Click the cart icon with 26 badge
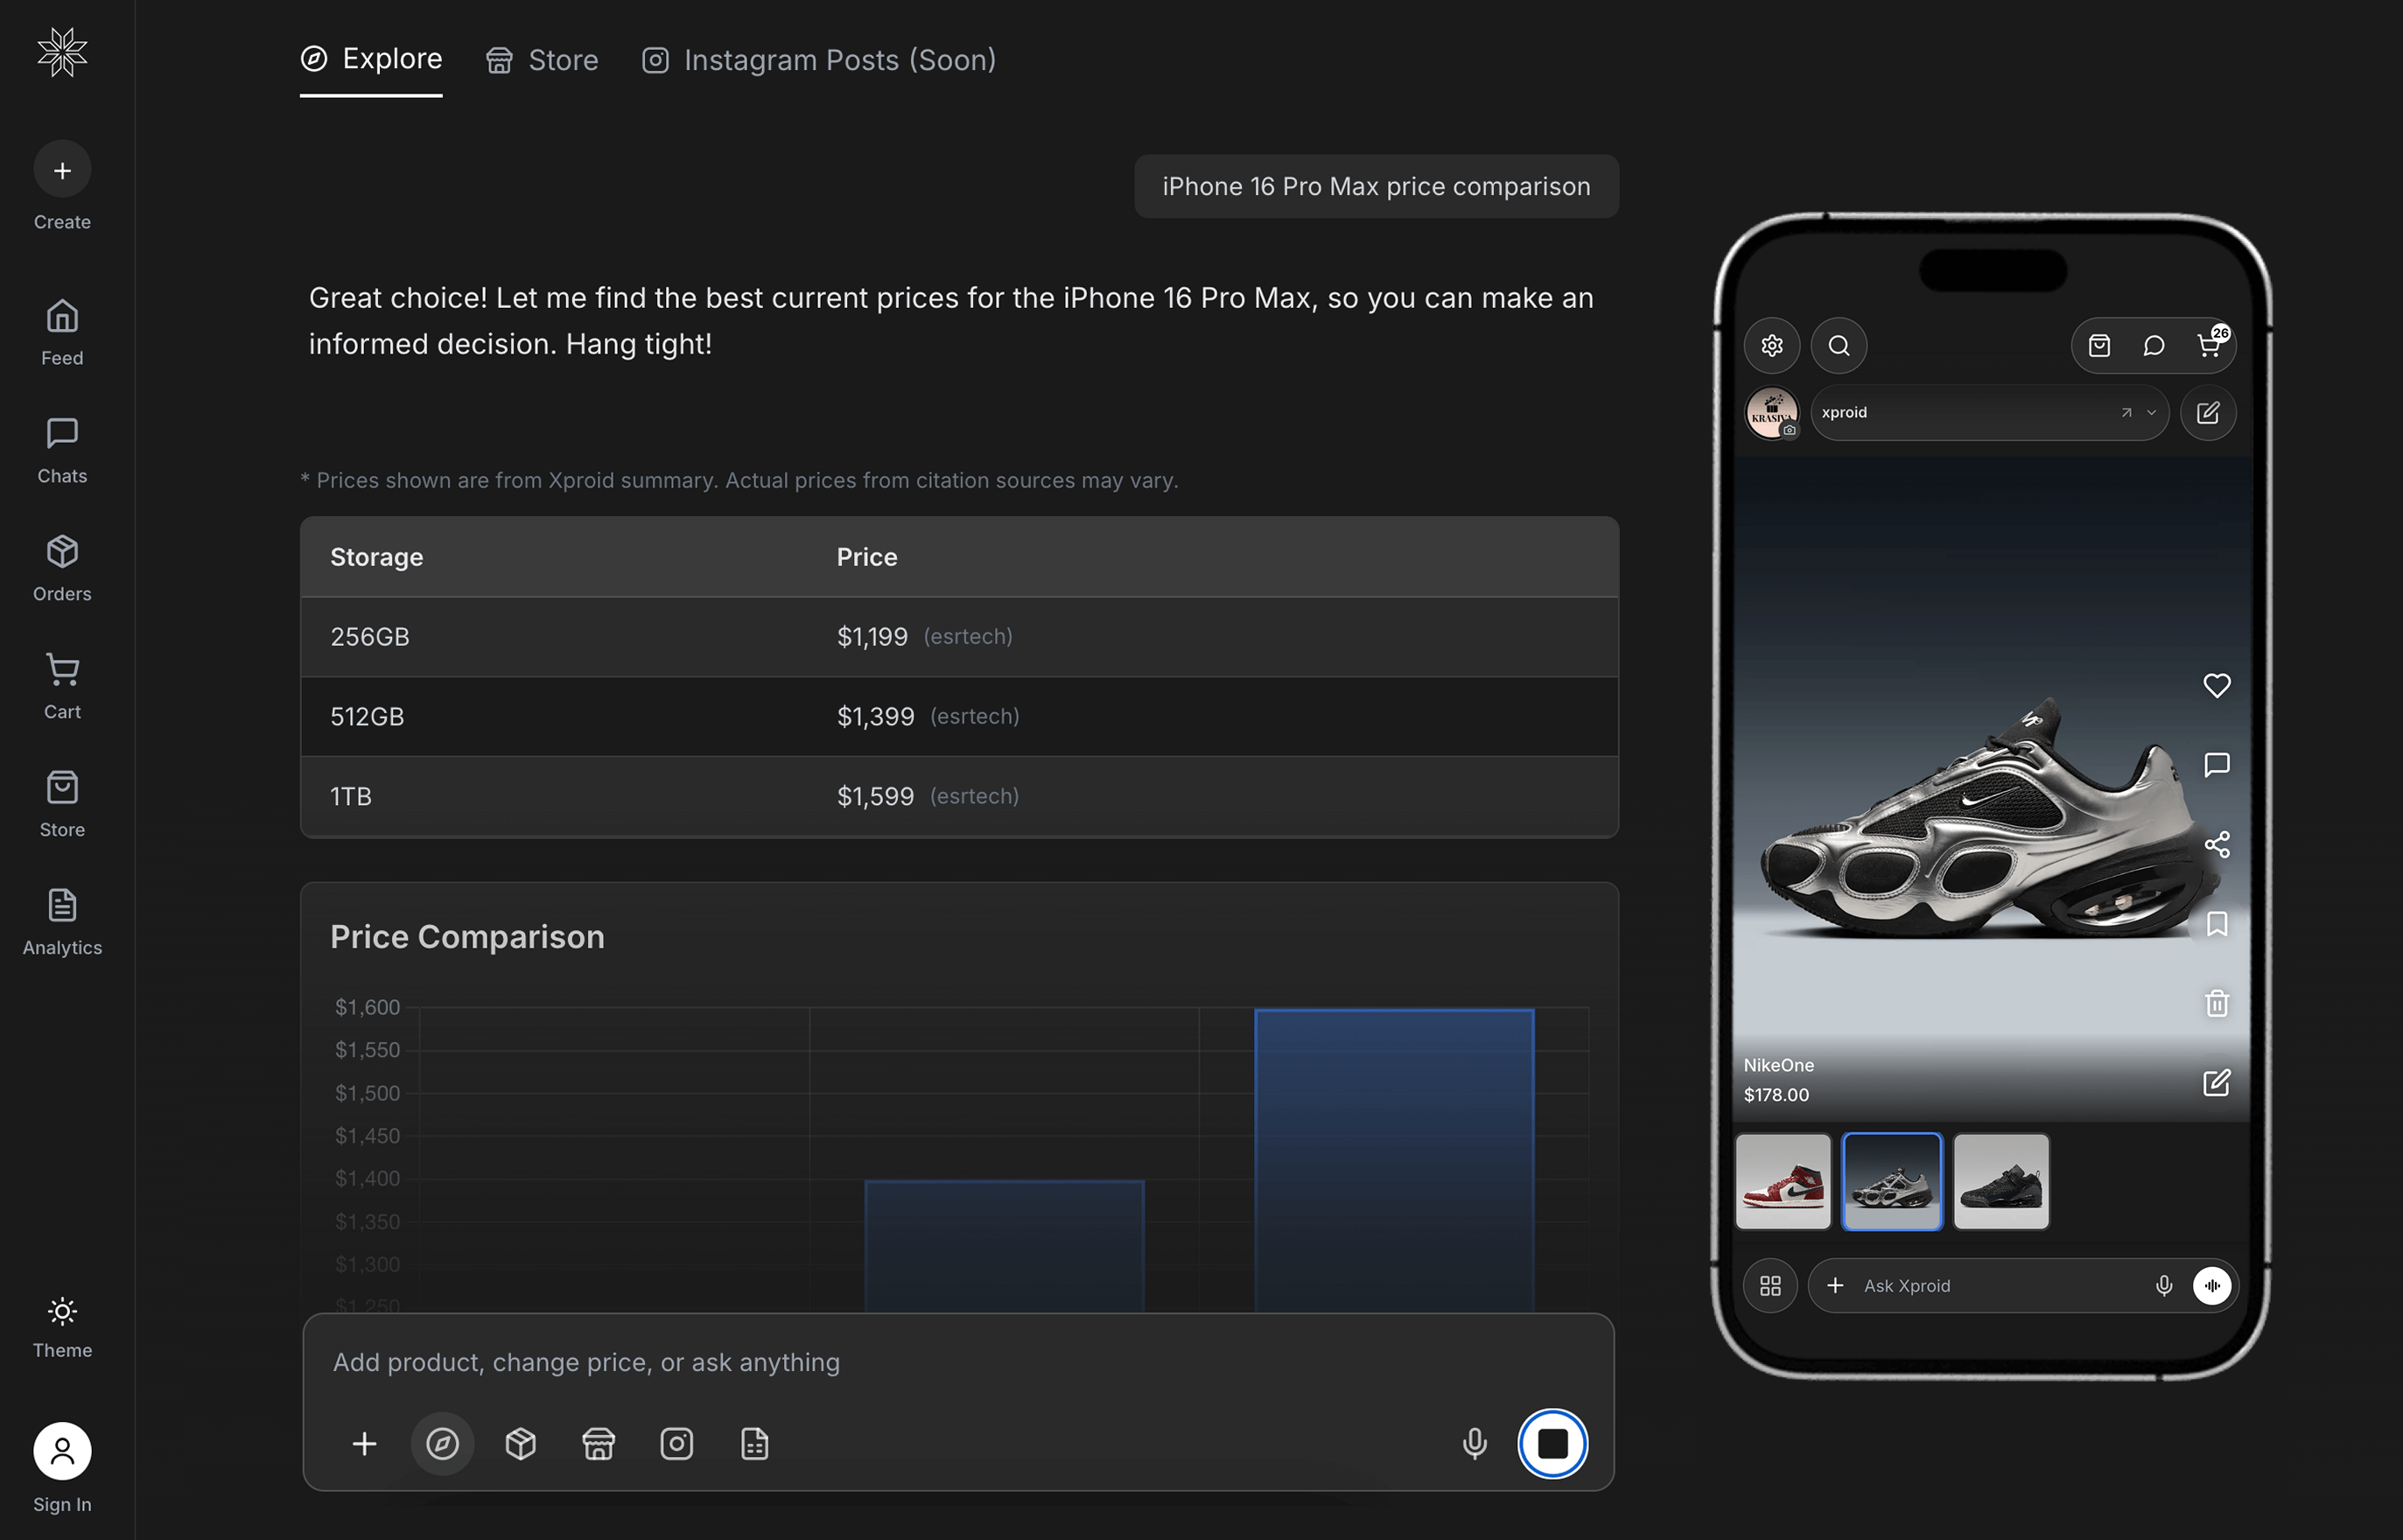Viewport: 2403px width, 1540px height. pyautogui.click(x=2208, y=345)
